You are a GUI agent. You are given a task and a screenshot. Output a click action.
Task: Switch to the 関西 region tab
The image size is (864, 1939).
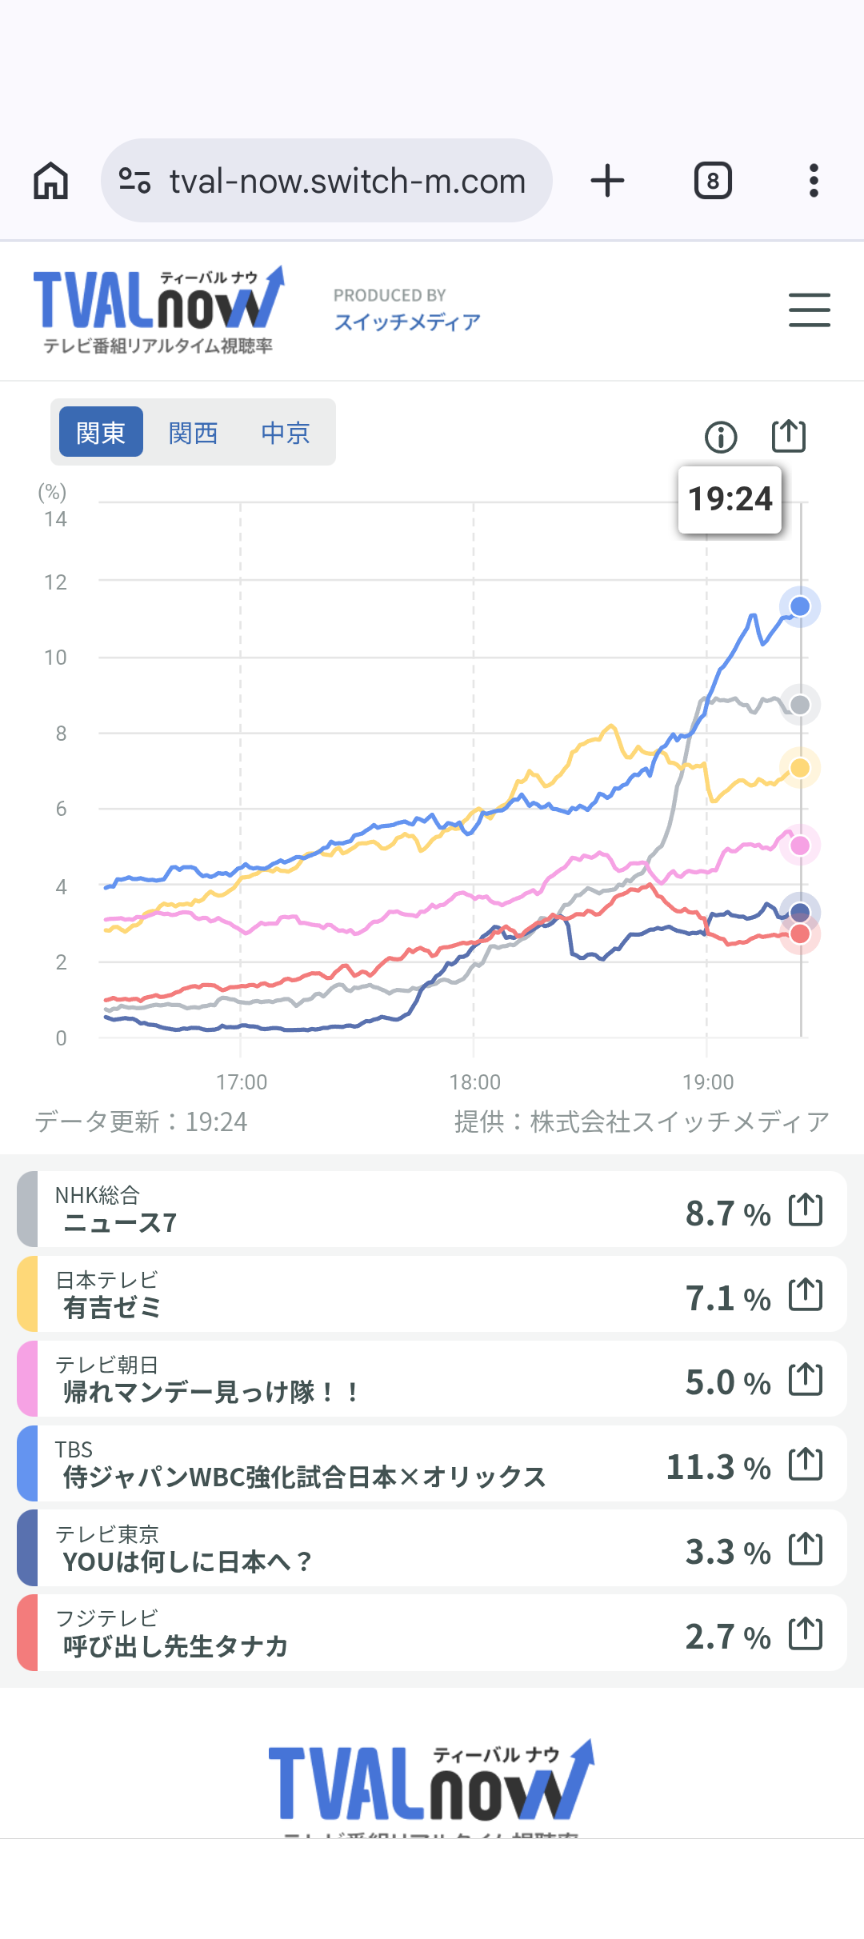(x=193, y=432)
